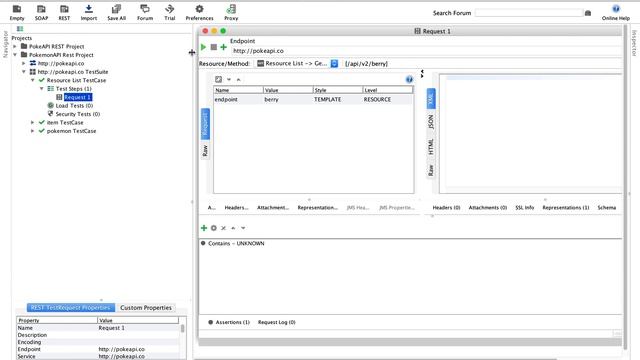Switch to XML response tab
Screen dimensions: 640x360
[x=431, y=99]
